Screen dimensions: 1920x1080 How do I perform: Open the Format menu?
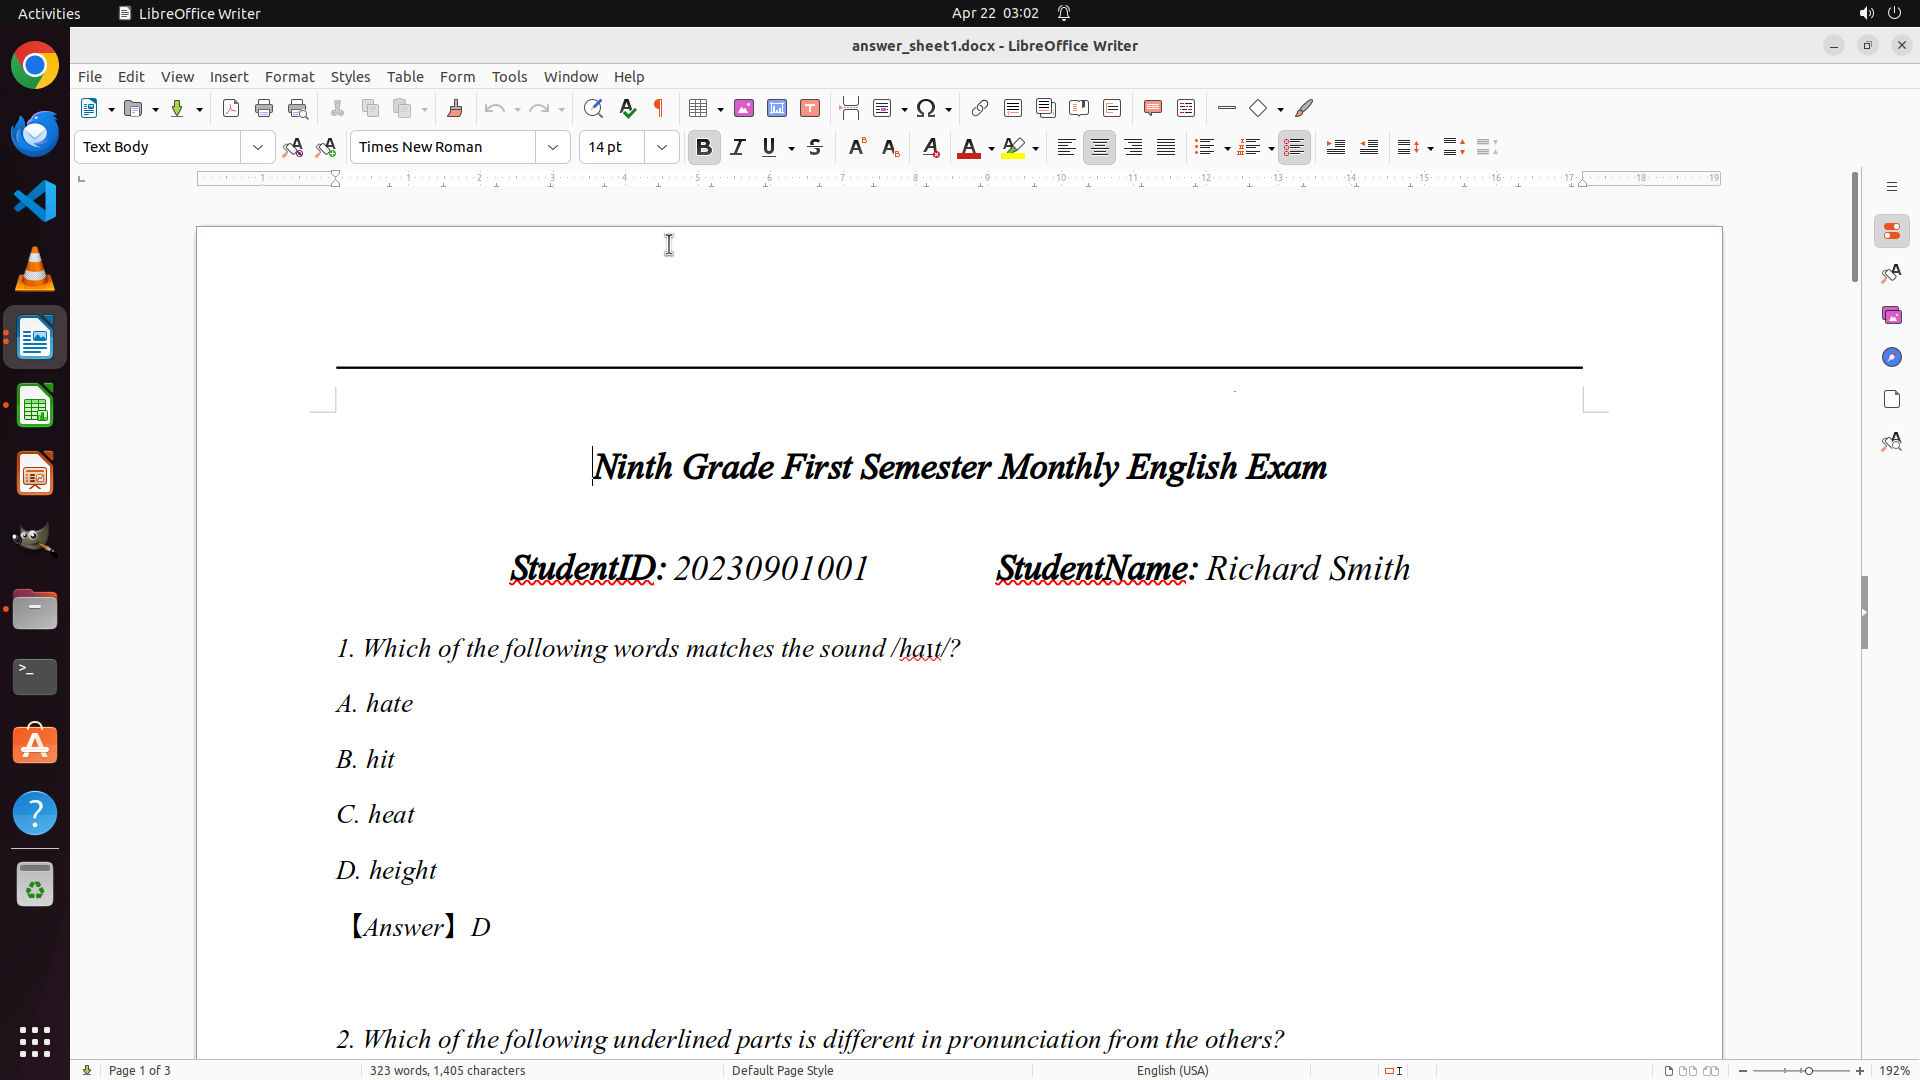[289, 77]
